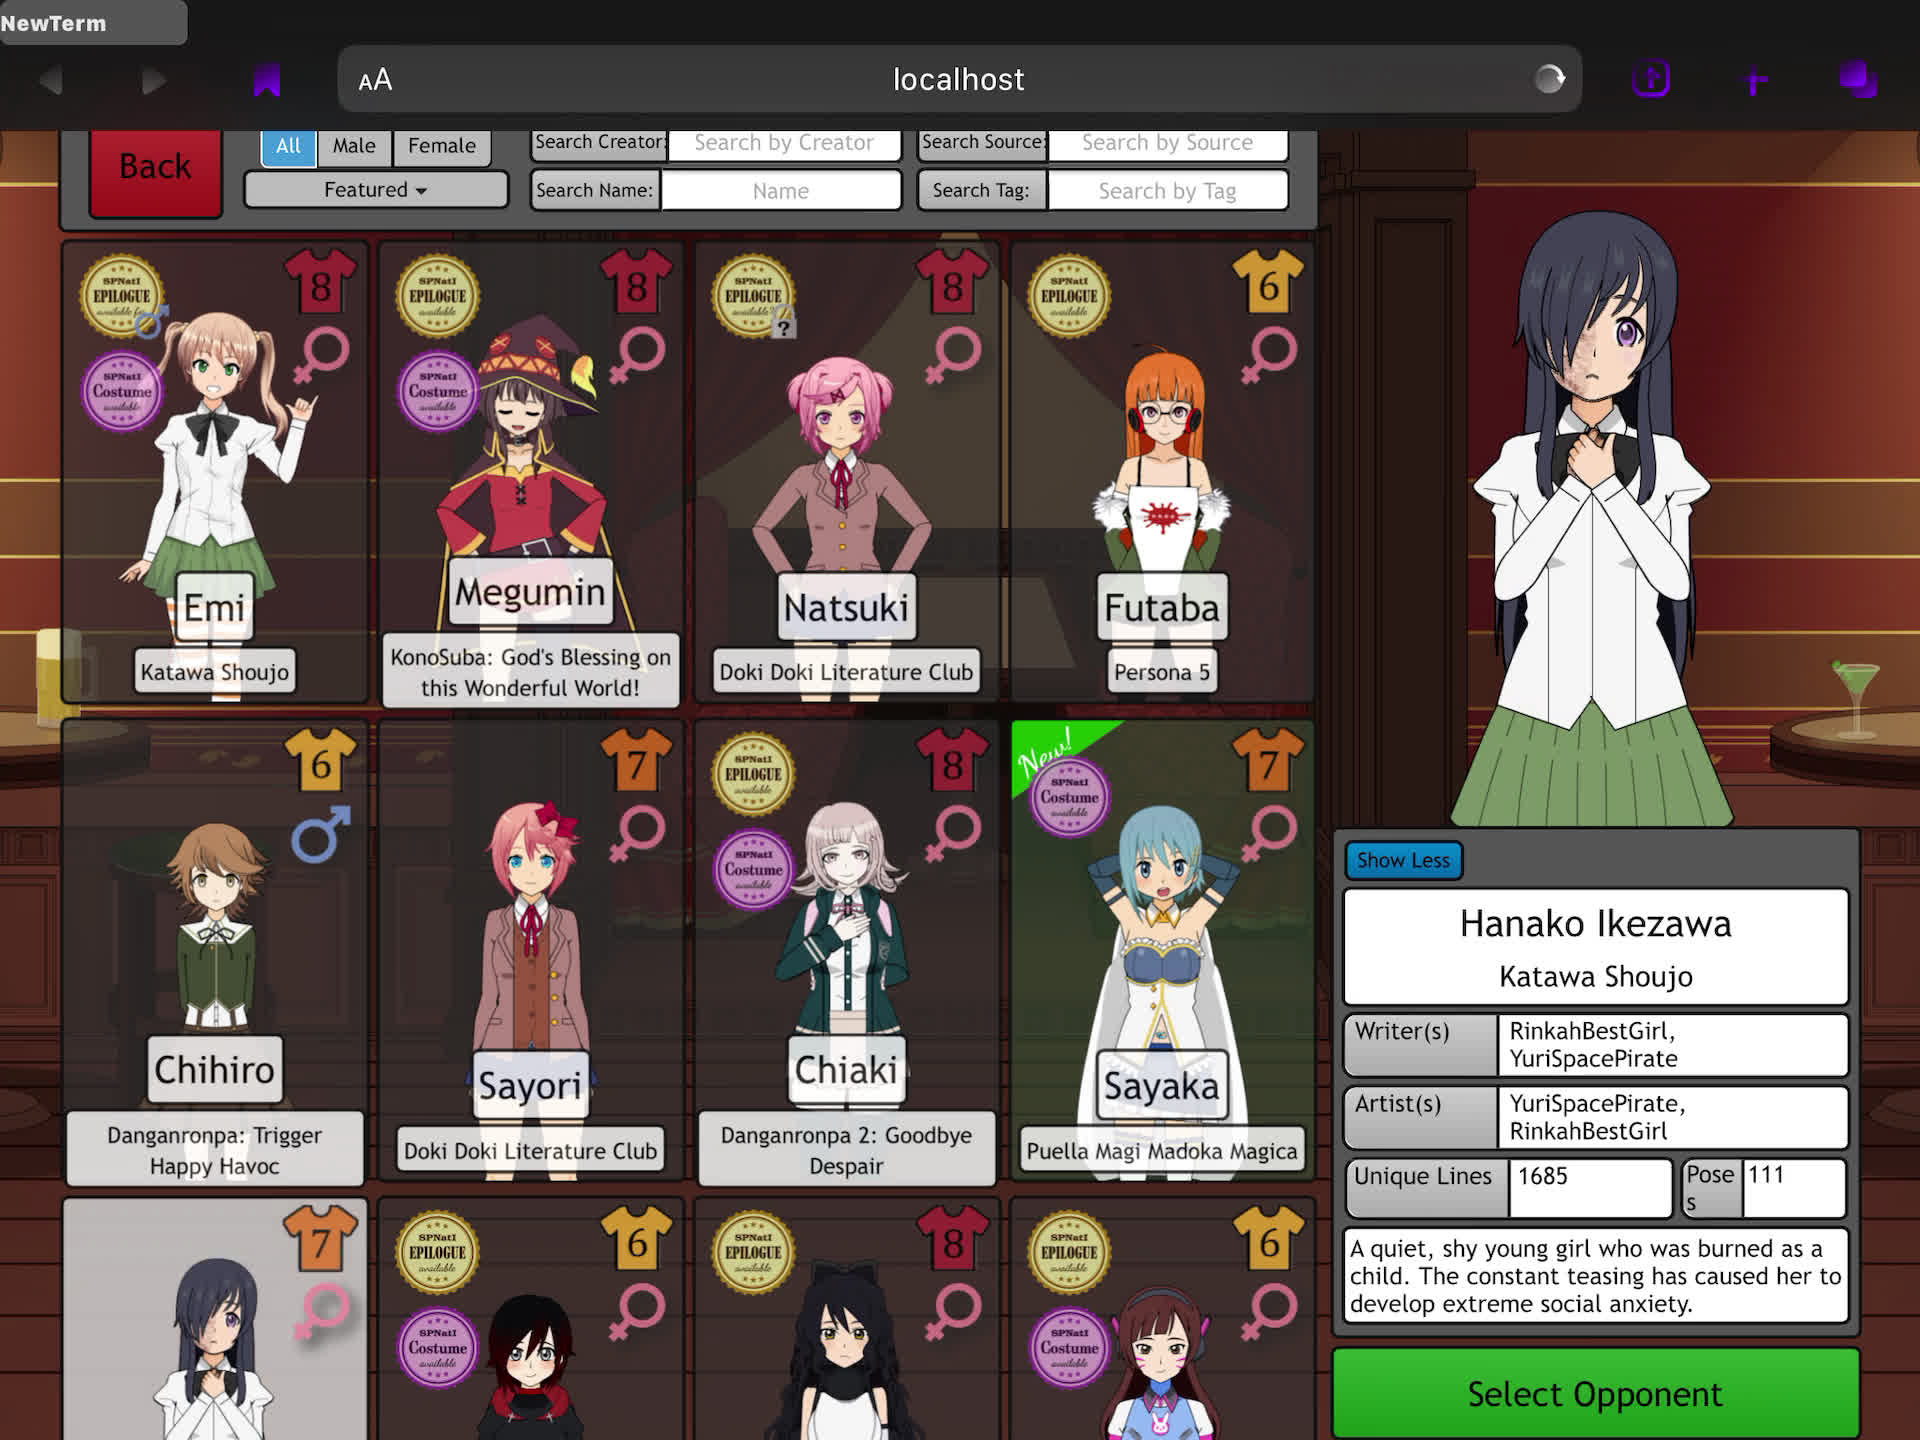Click the Doki Doki Literature Club label under Natsuki
The height and width of the screenshot is (1440, 1920).
pyautogui.click(x=846, y=672)
